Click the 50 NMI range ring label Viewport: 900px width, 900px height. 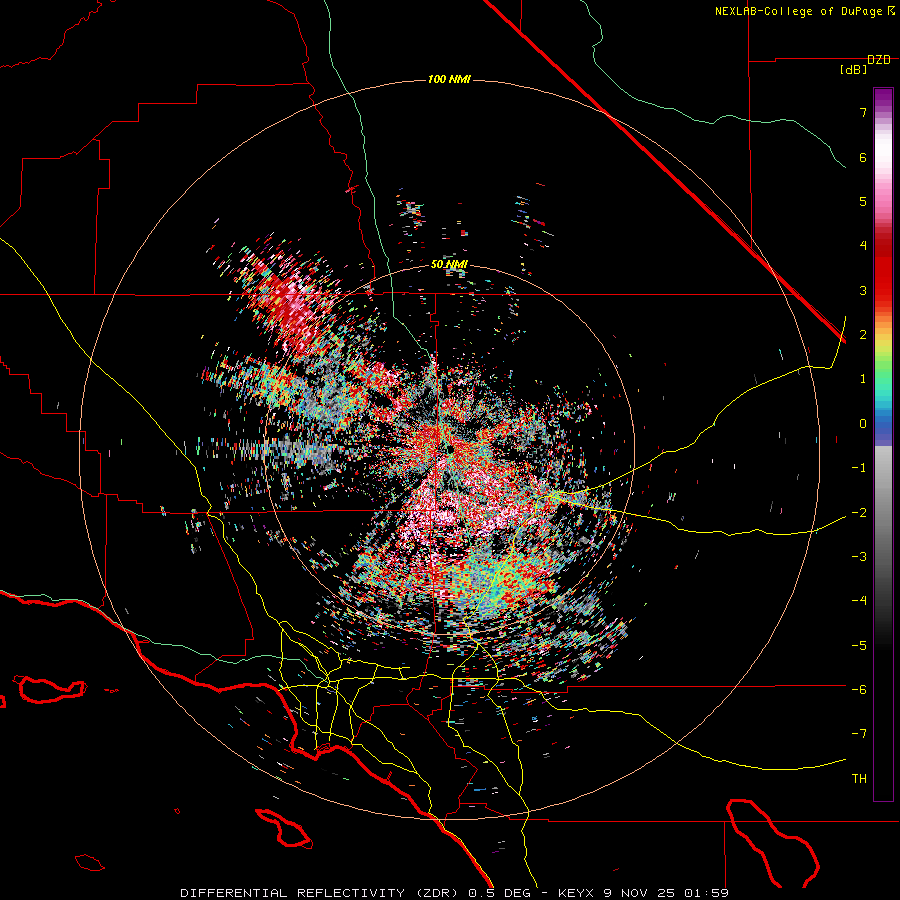pos(449,264)
